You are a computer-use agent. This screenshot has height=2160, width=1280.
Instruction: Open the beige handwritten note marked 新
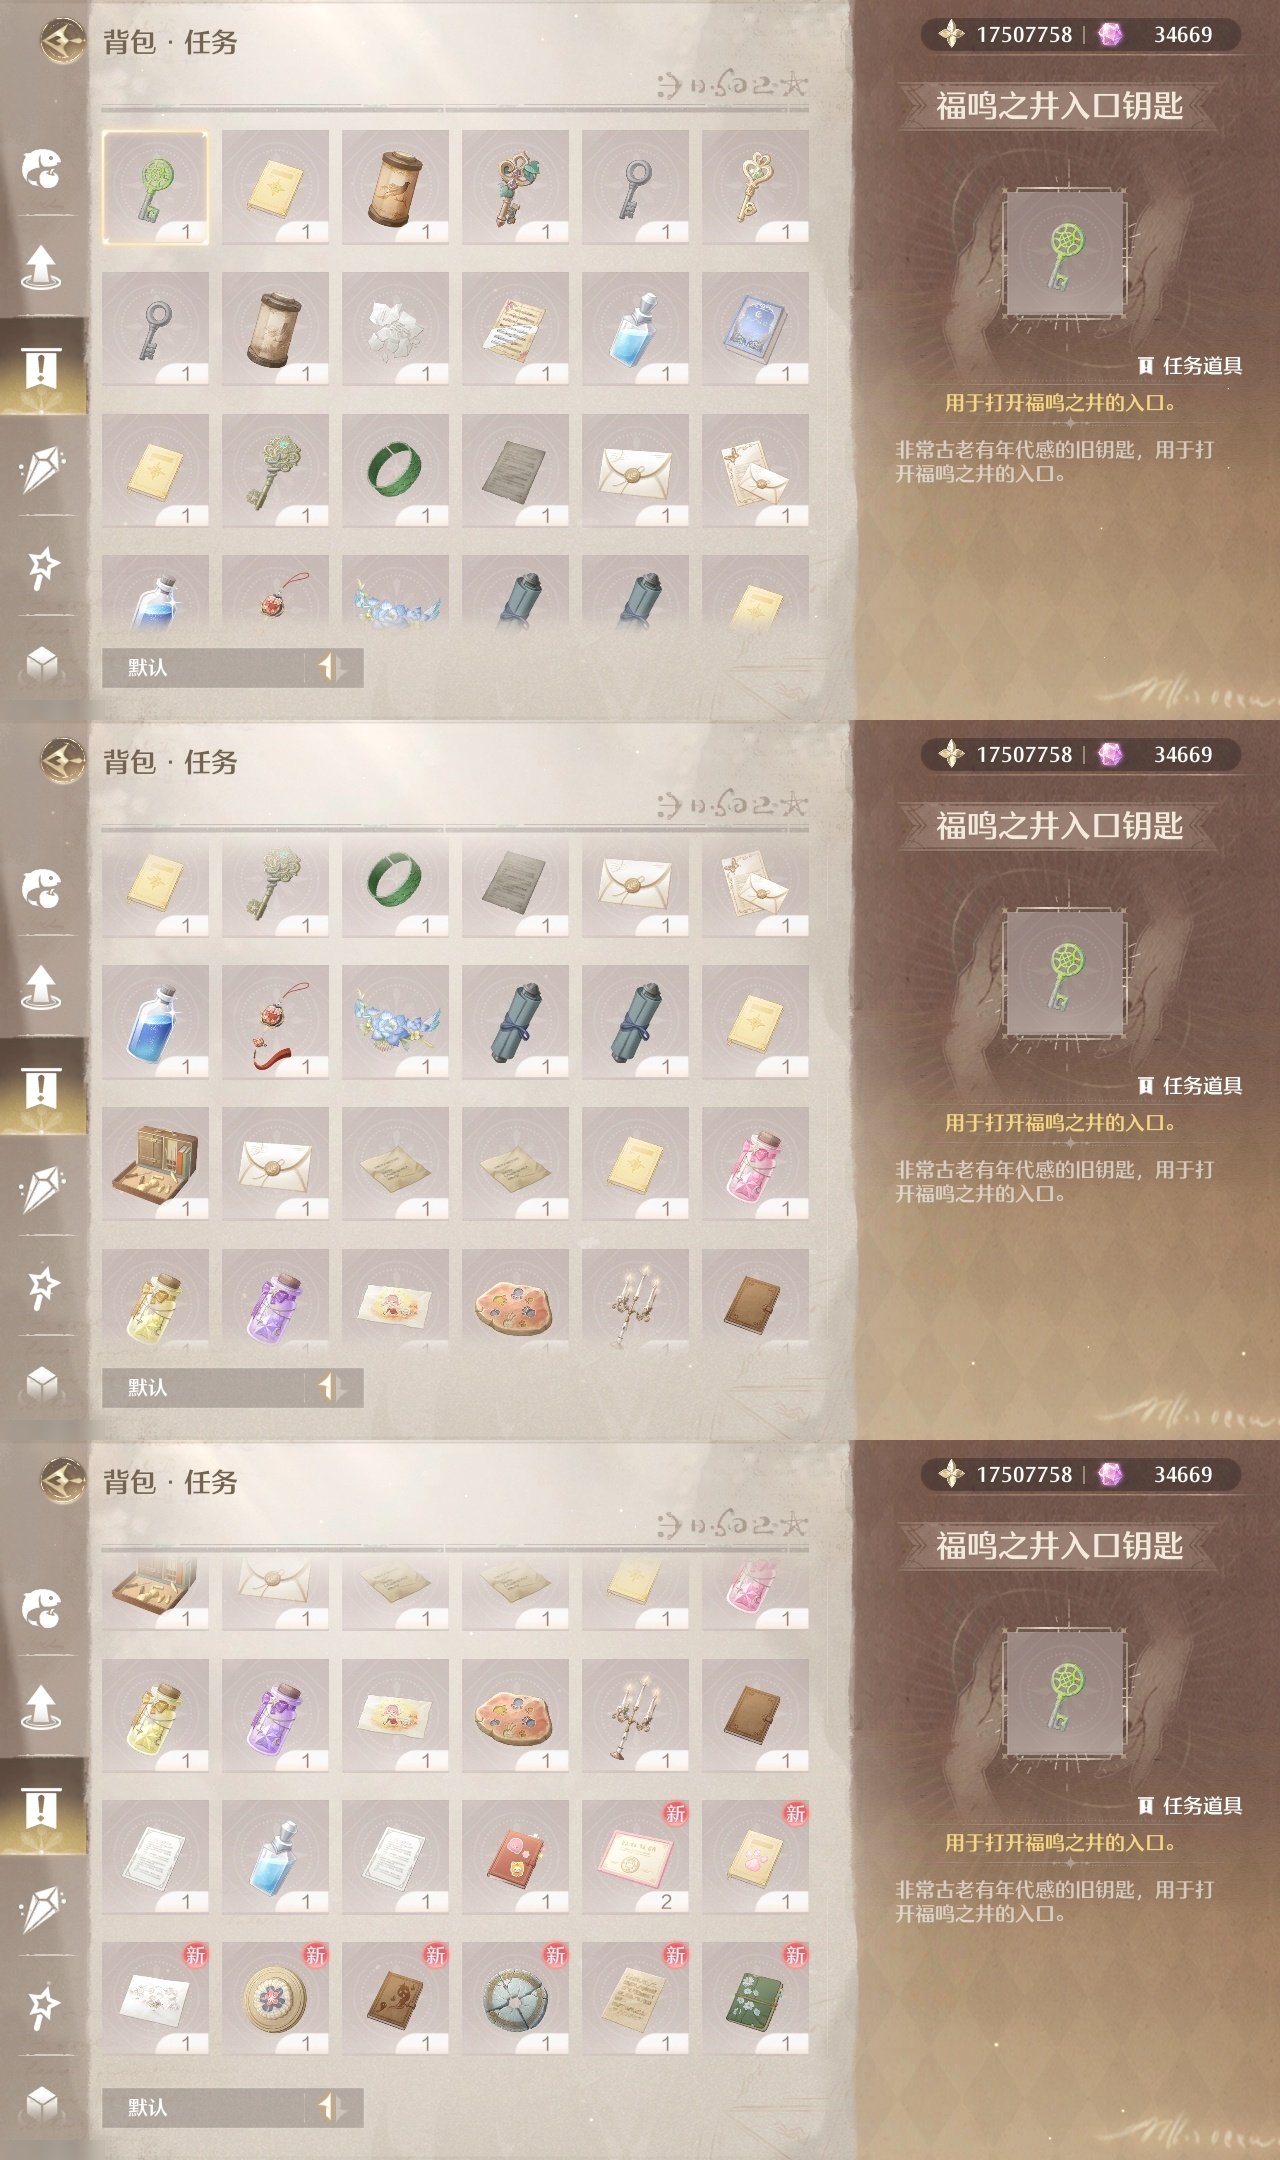635,1999
